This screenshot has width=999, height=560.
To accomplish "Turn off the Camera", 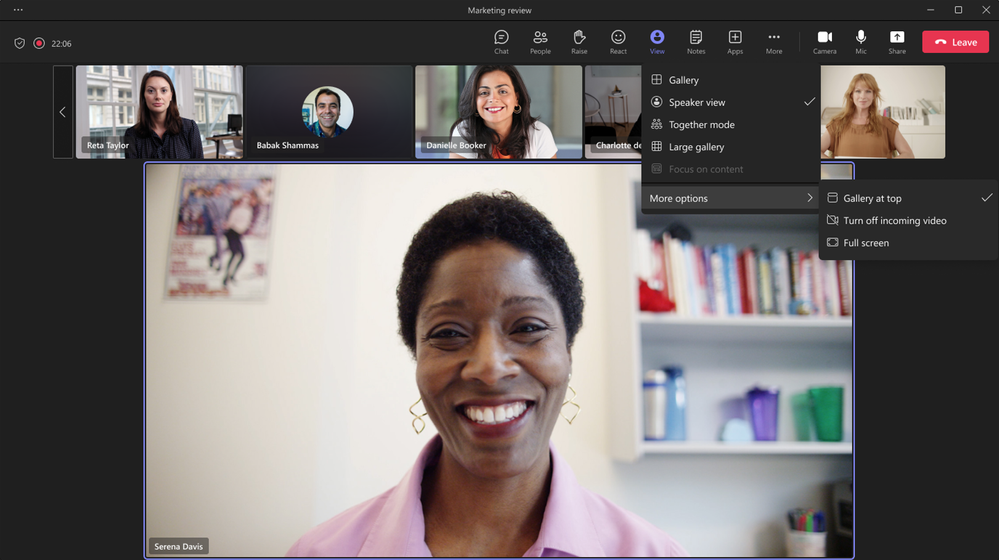I will [824, 42].
